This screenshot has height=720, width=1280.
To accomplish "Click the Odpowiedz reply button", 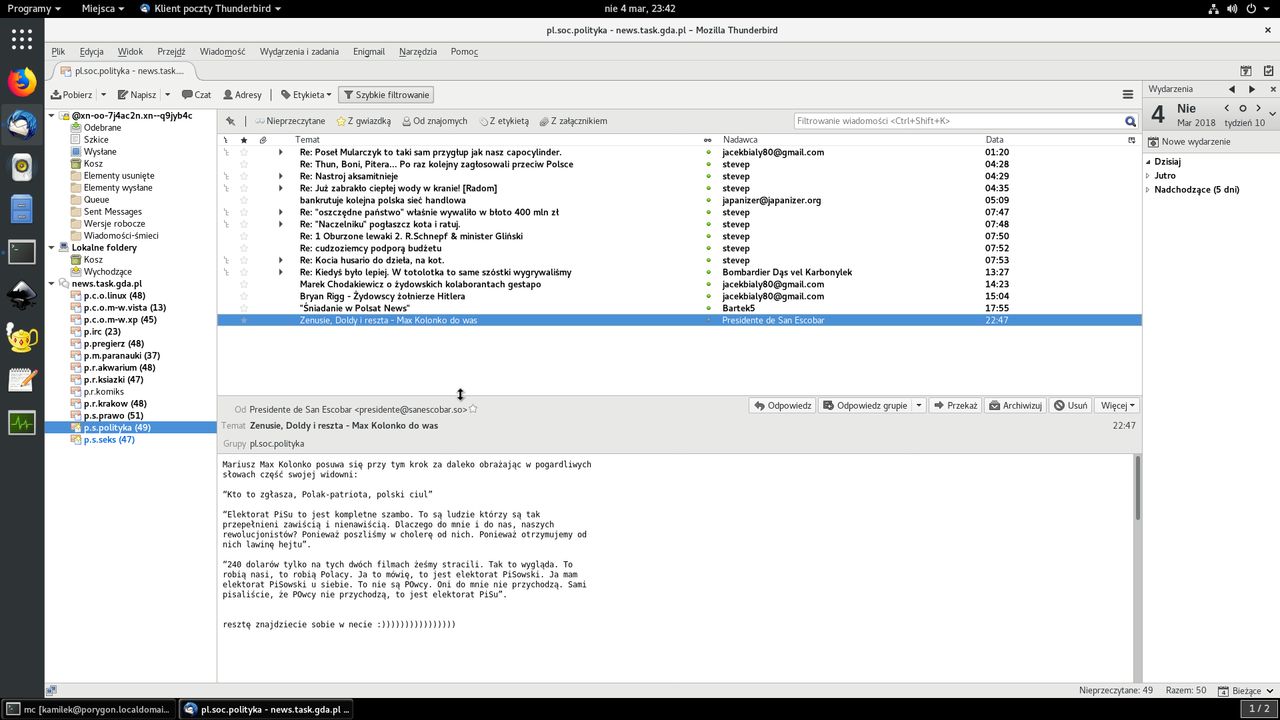I will pos(782,406).
